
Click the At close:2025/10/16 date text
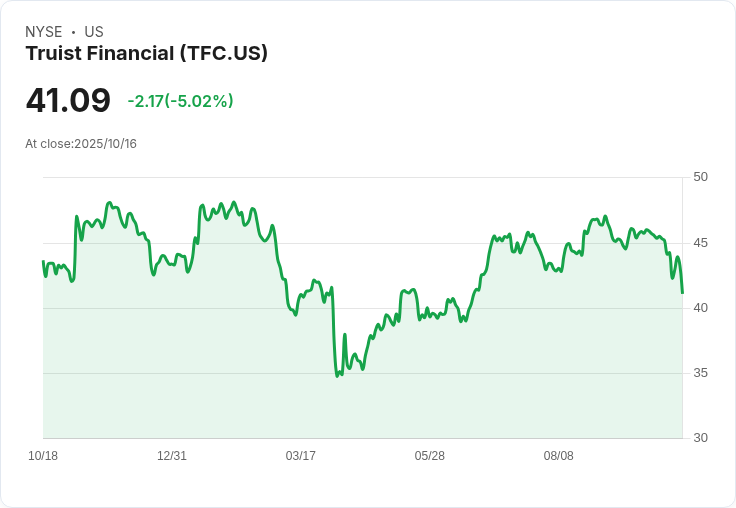click(81, 144)
